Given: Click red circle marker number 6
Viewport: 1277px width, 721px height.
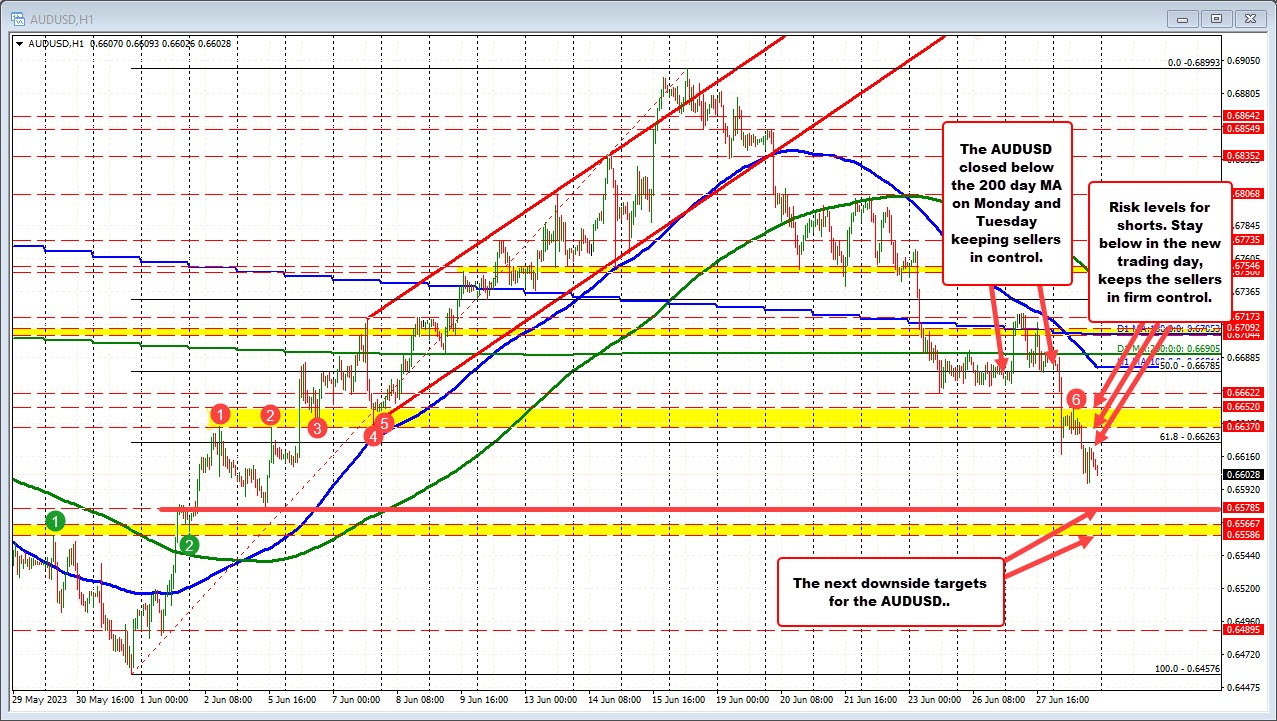Looking at the screenshot, I should [1076, 398].
